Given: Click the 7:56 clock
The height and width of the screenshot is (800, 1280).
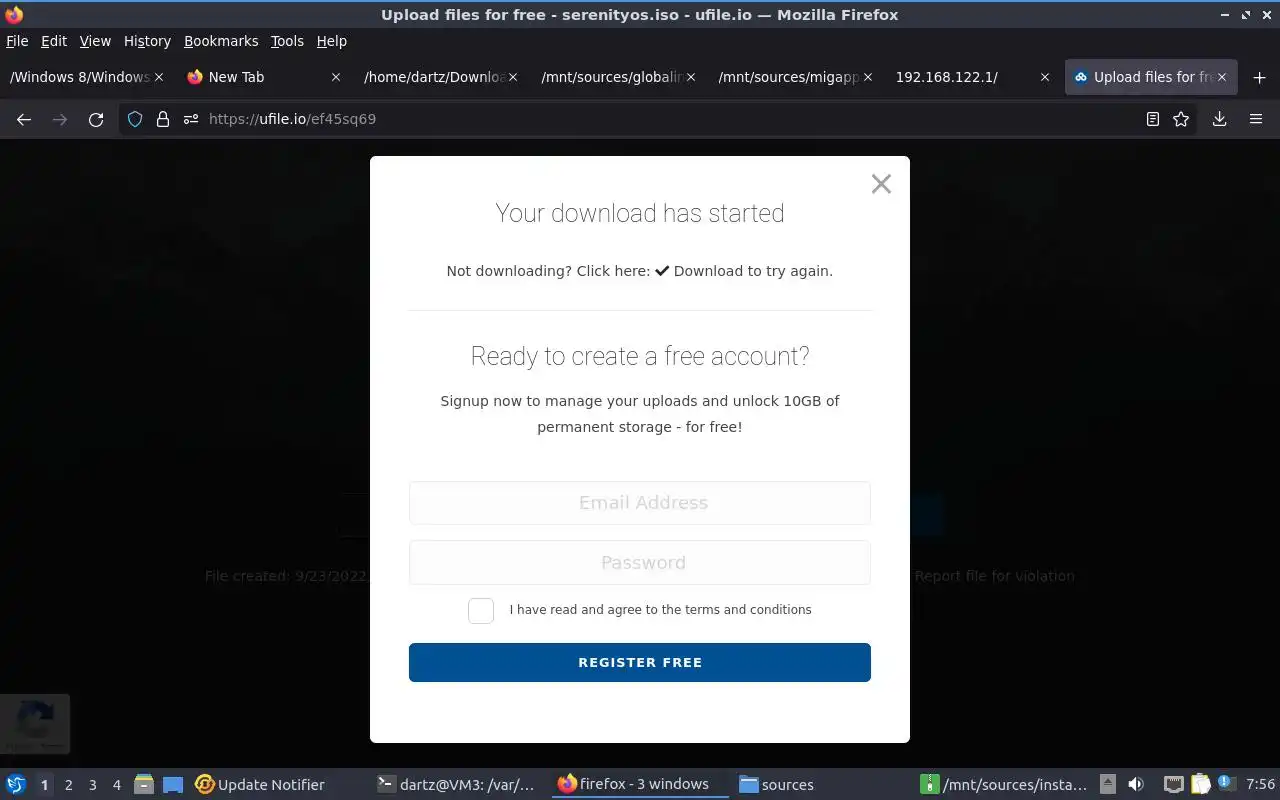Looking at the screenshot, I should (x=1260, y=785).
